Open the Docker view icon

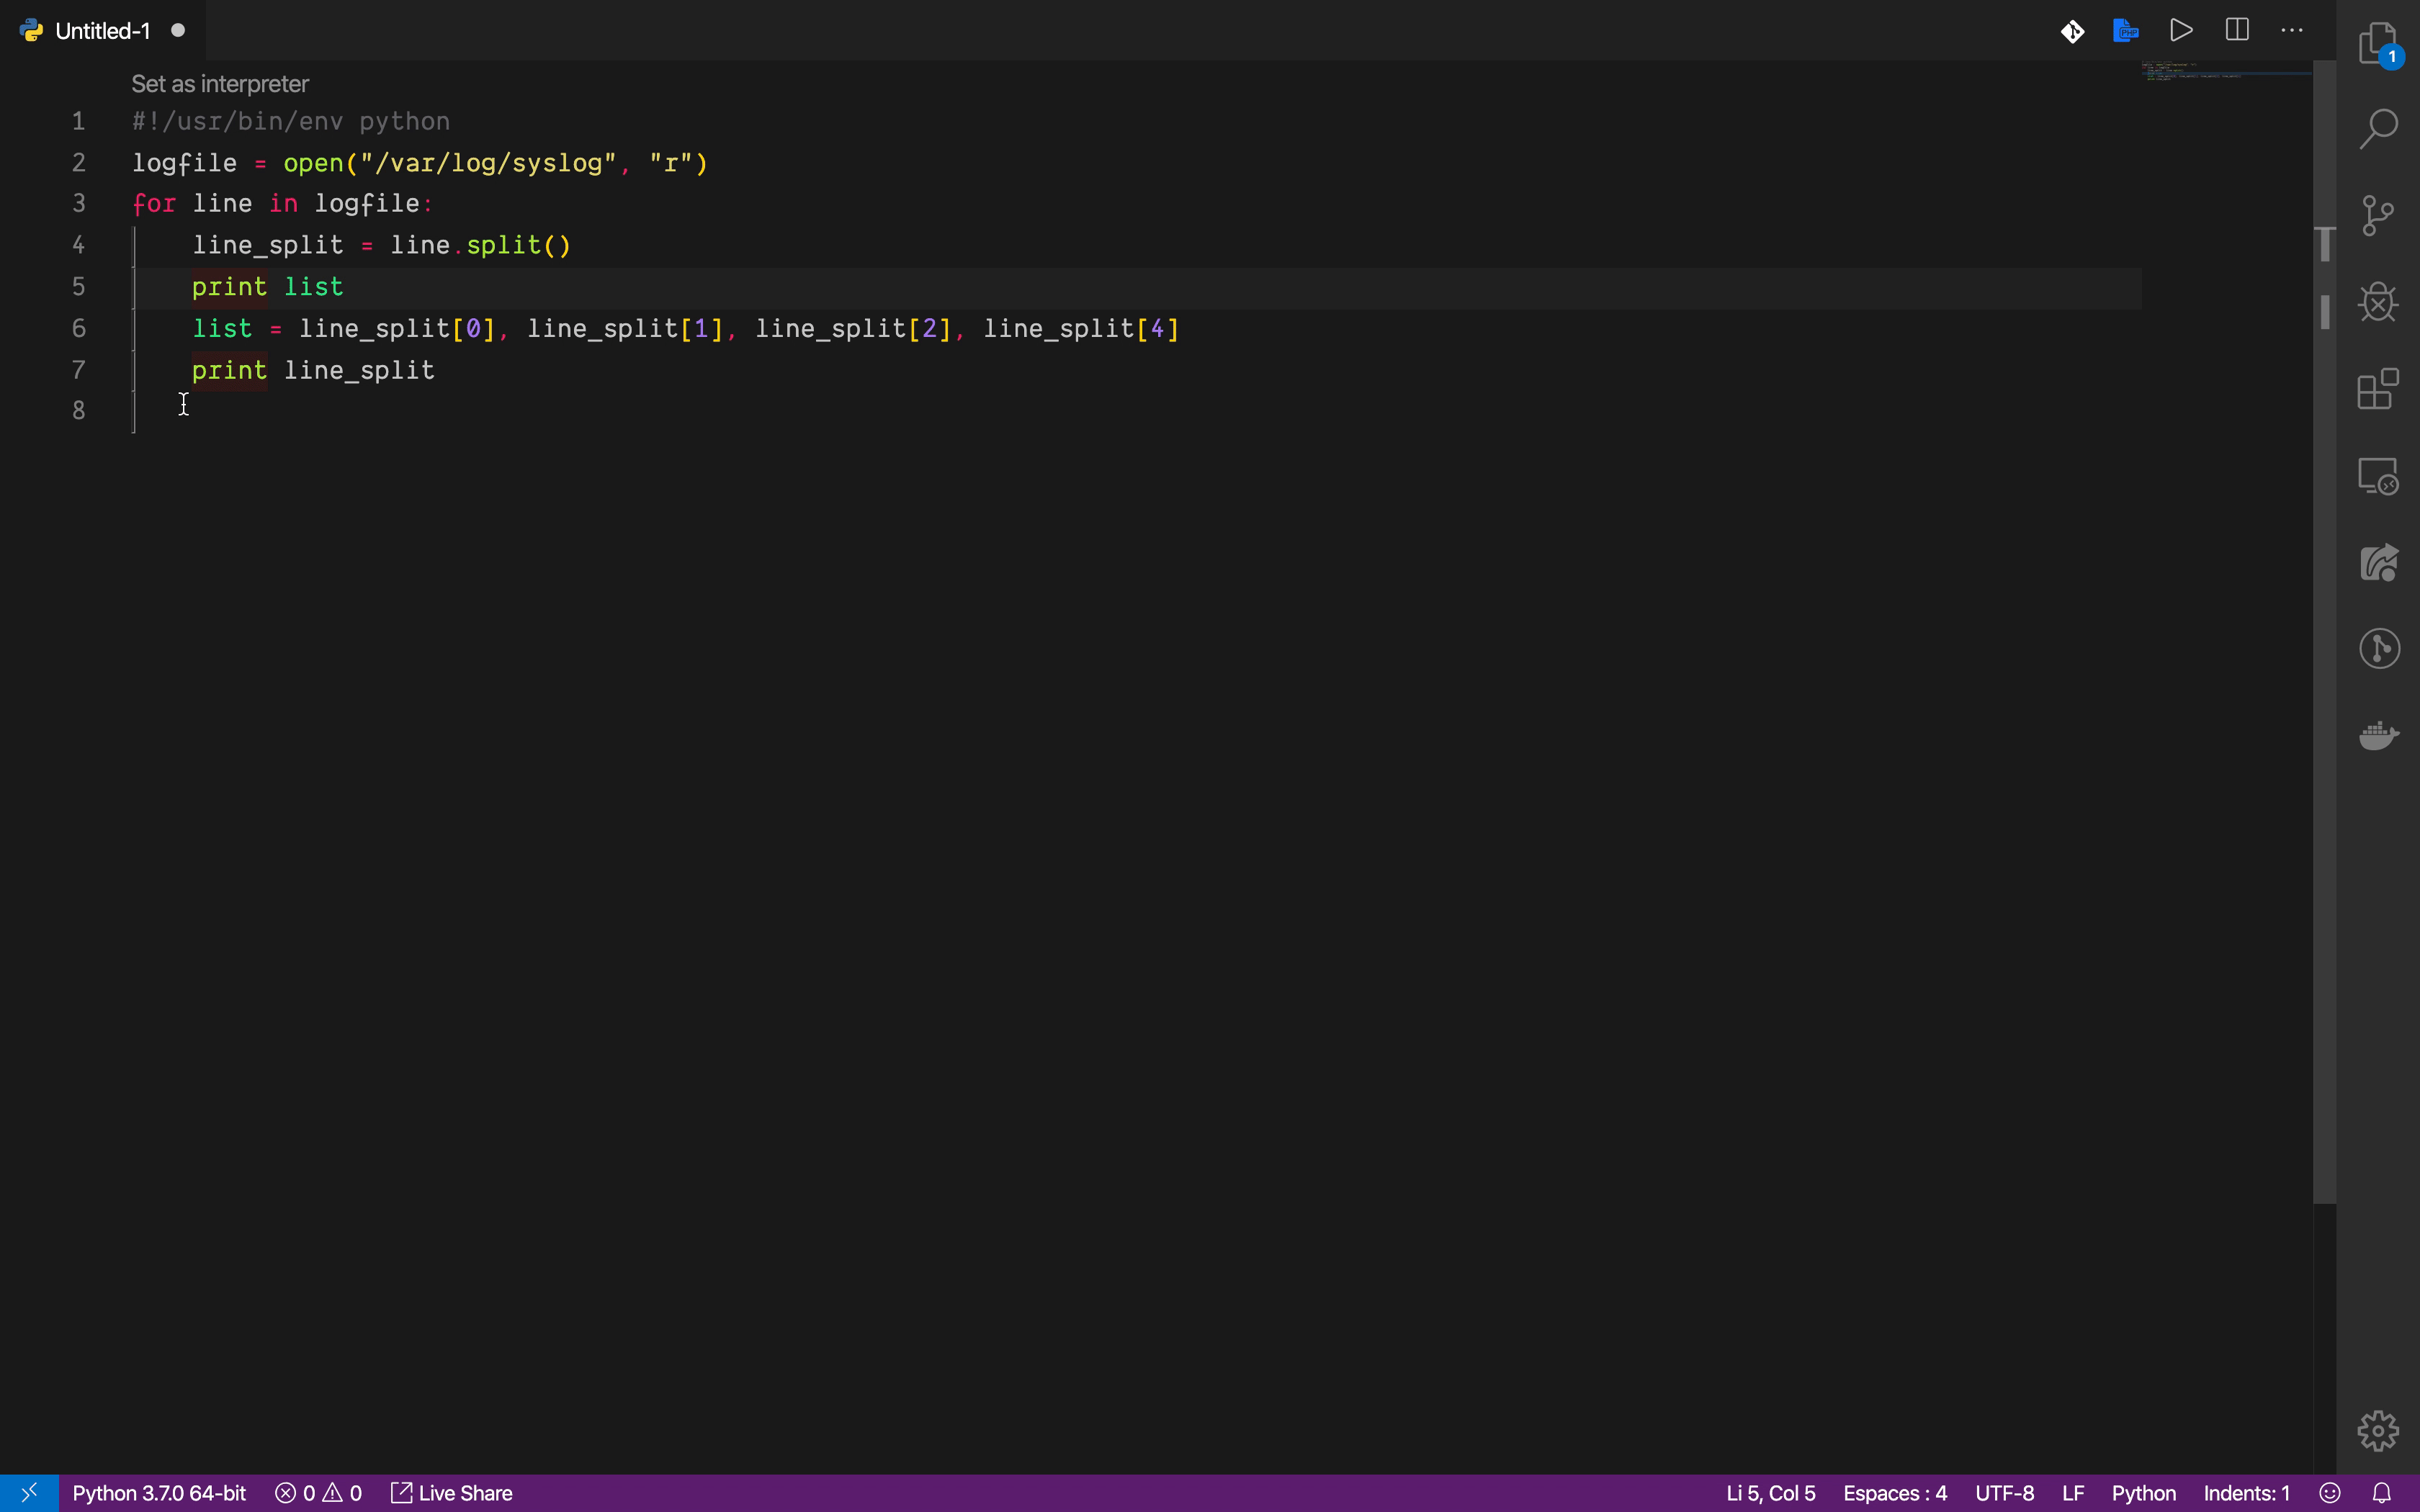click(2378, 735)
